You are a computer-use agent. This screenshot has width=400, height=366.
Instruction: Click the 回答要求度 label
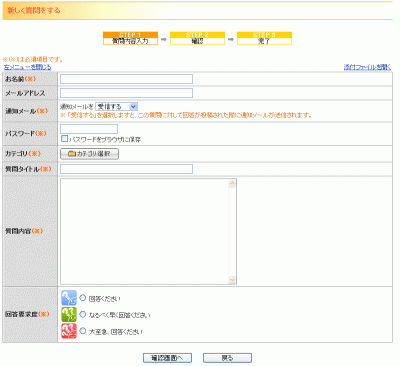[x=27, y=314]
